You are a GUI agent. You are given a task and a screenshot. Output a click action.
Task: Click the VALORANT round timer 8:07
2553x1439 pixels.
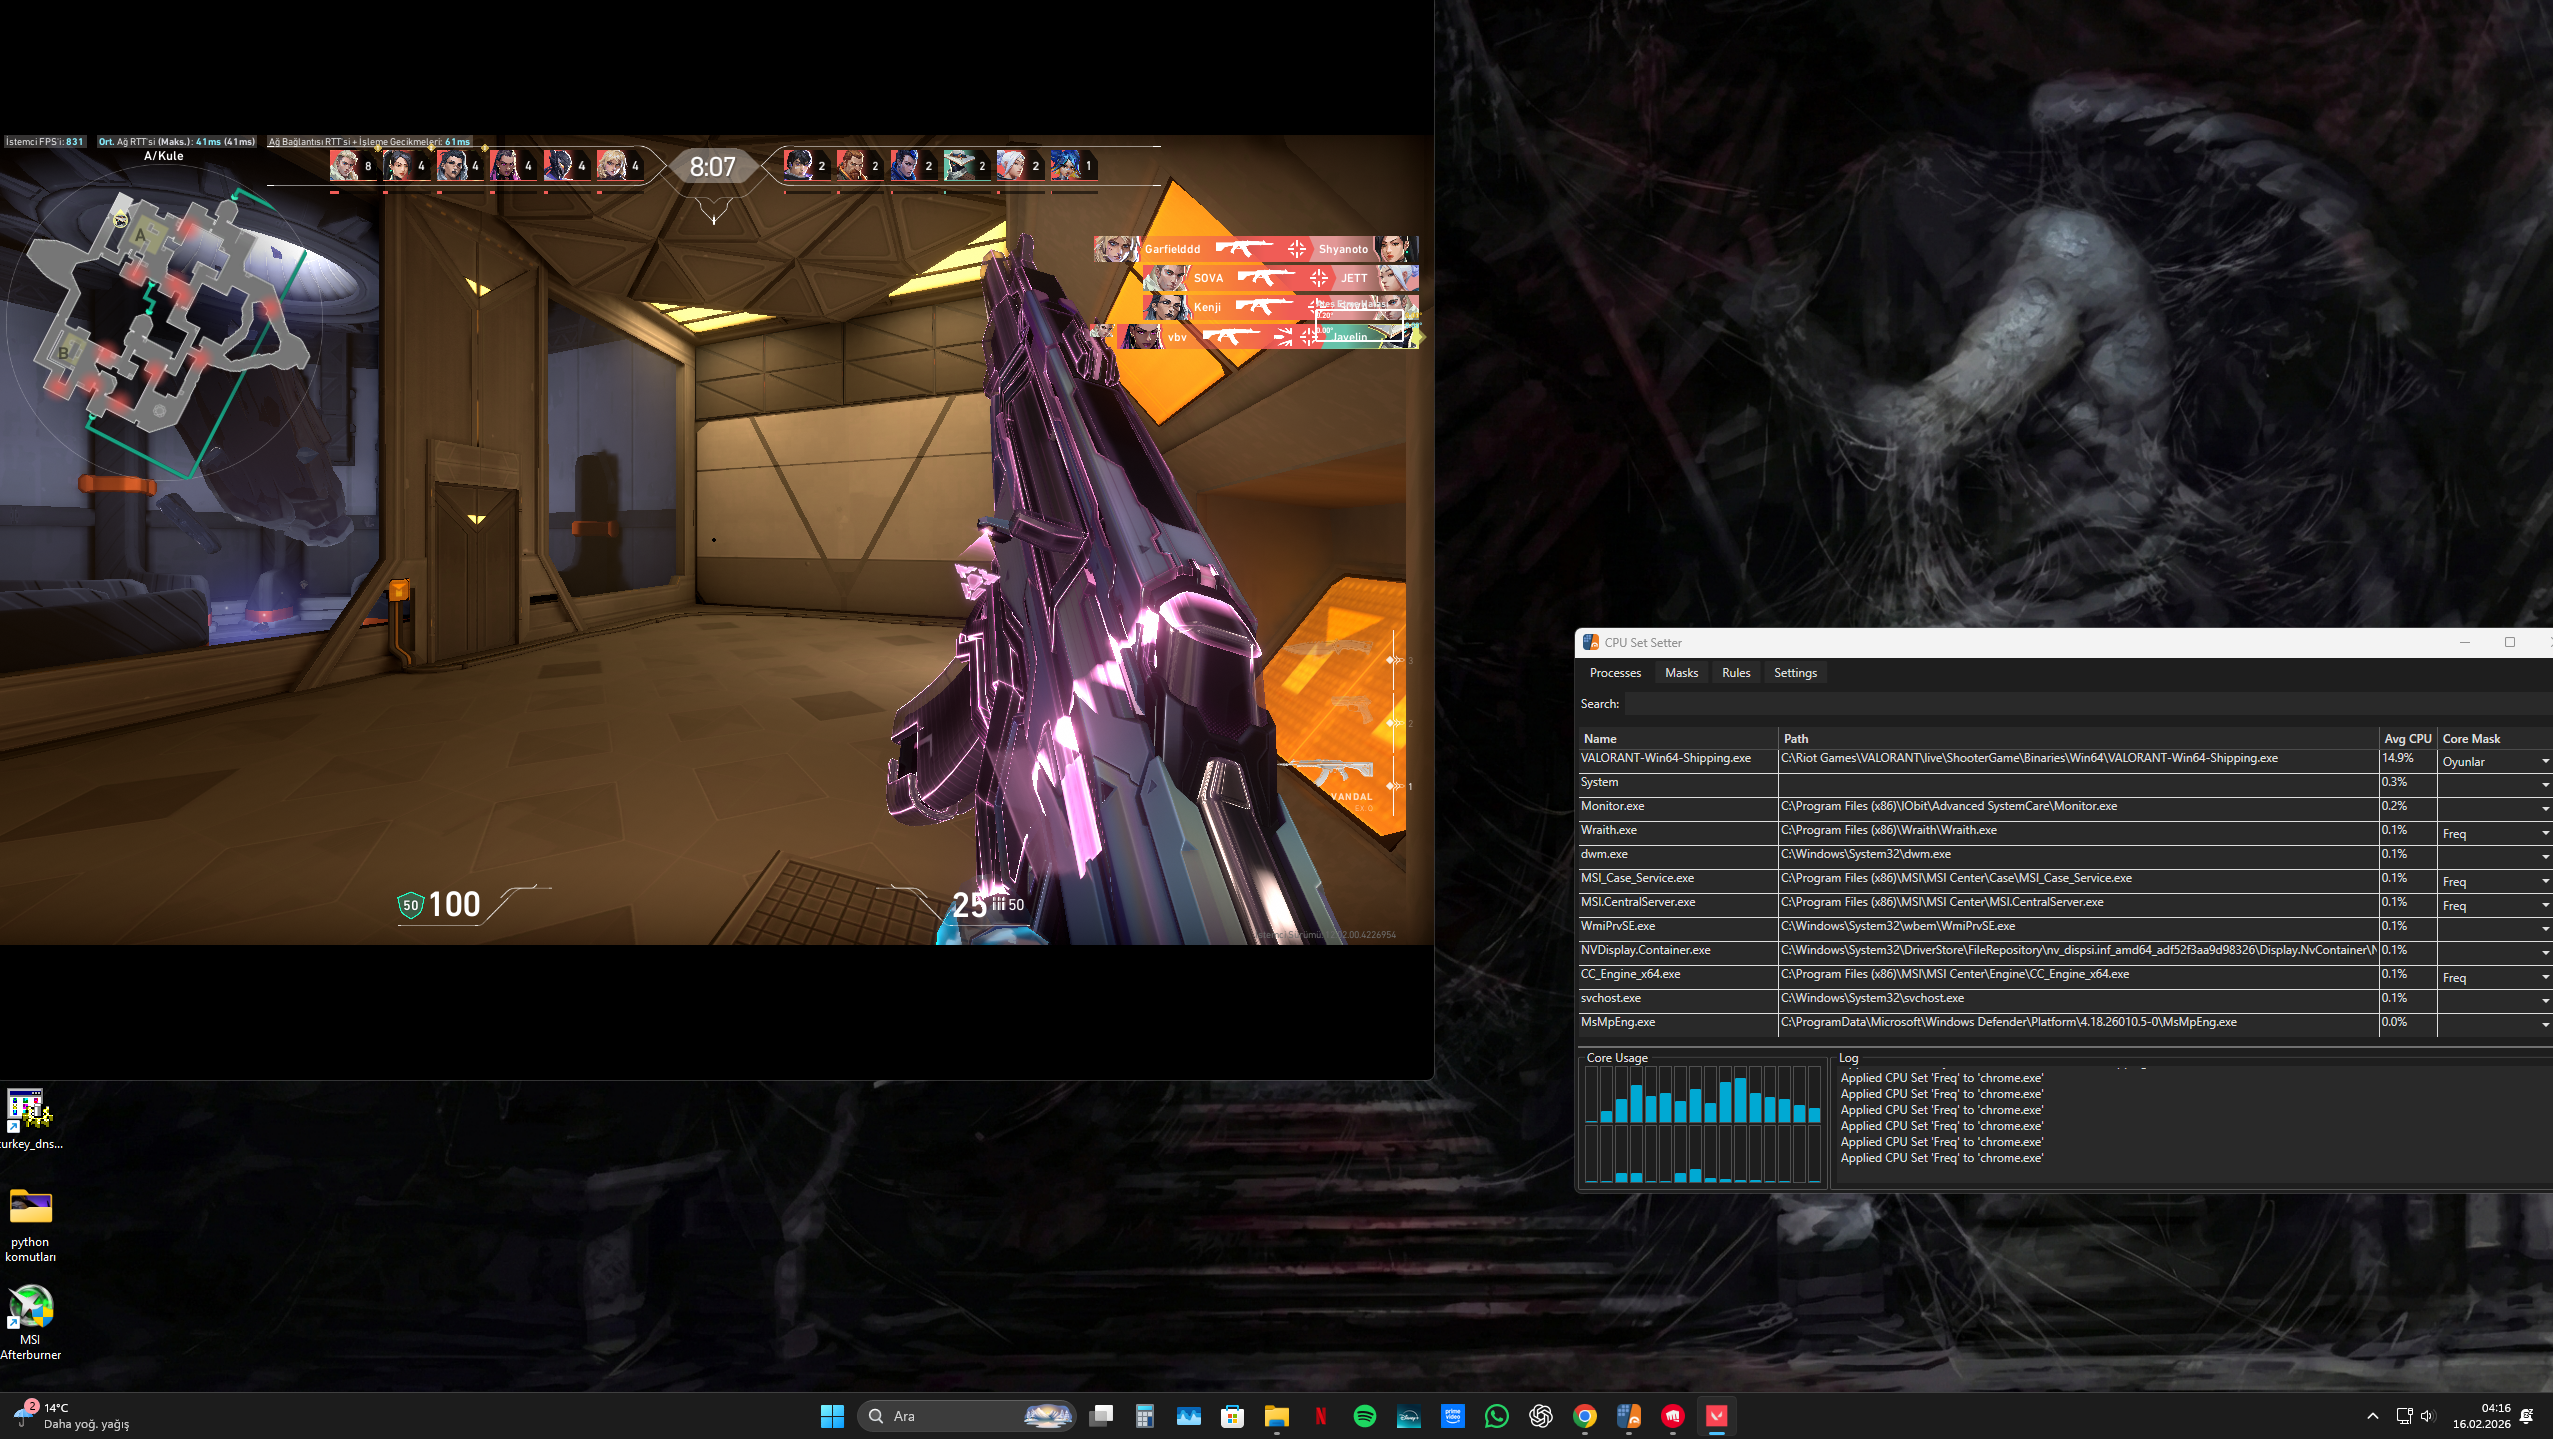(712, 167)
